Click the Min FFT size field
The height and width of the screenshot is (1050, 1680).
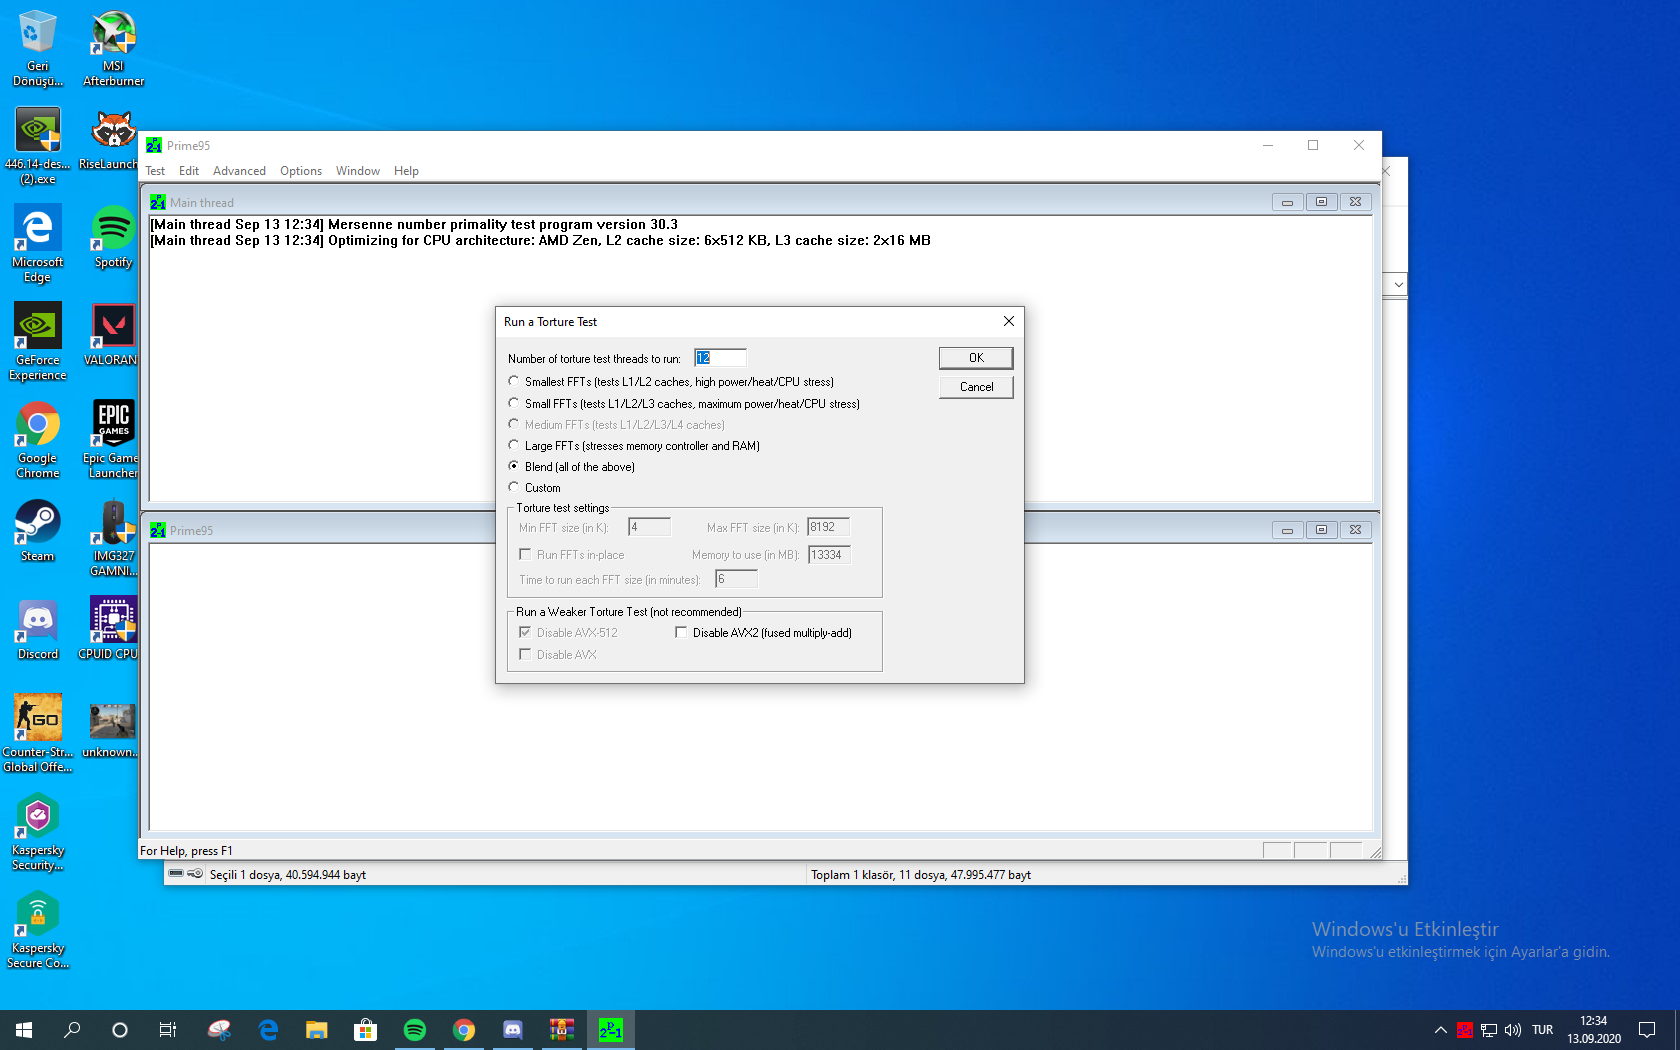[x=649, y=527]
